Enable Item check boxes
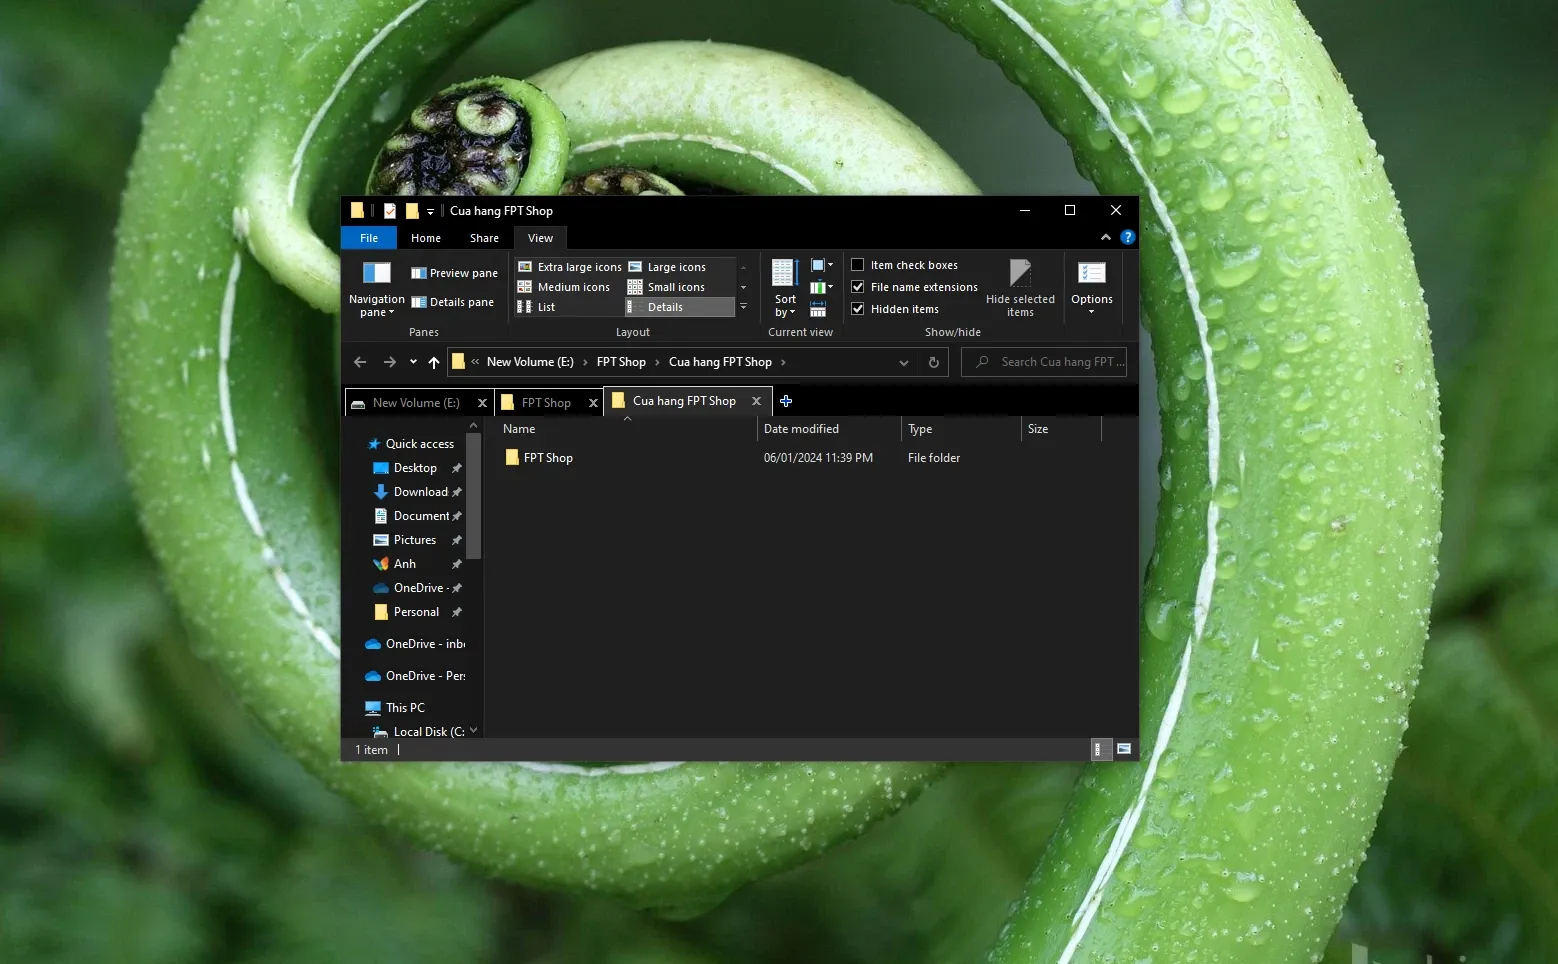This screenshot has width=1558, height=964. click(857, 265)
